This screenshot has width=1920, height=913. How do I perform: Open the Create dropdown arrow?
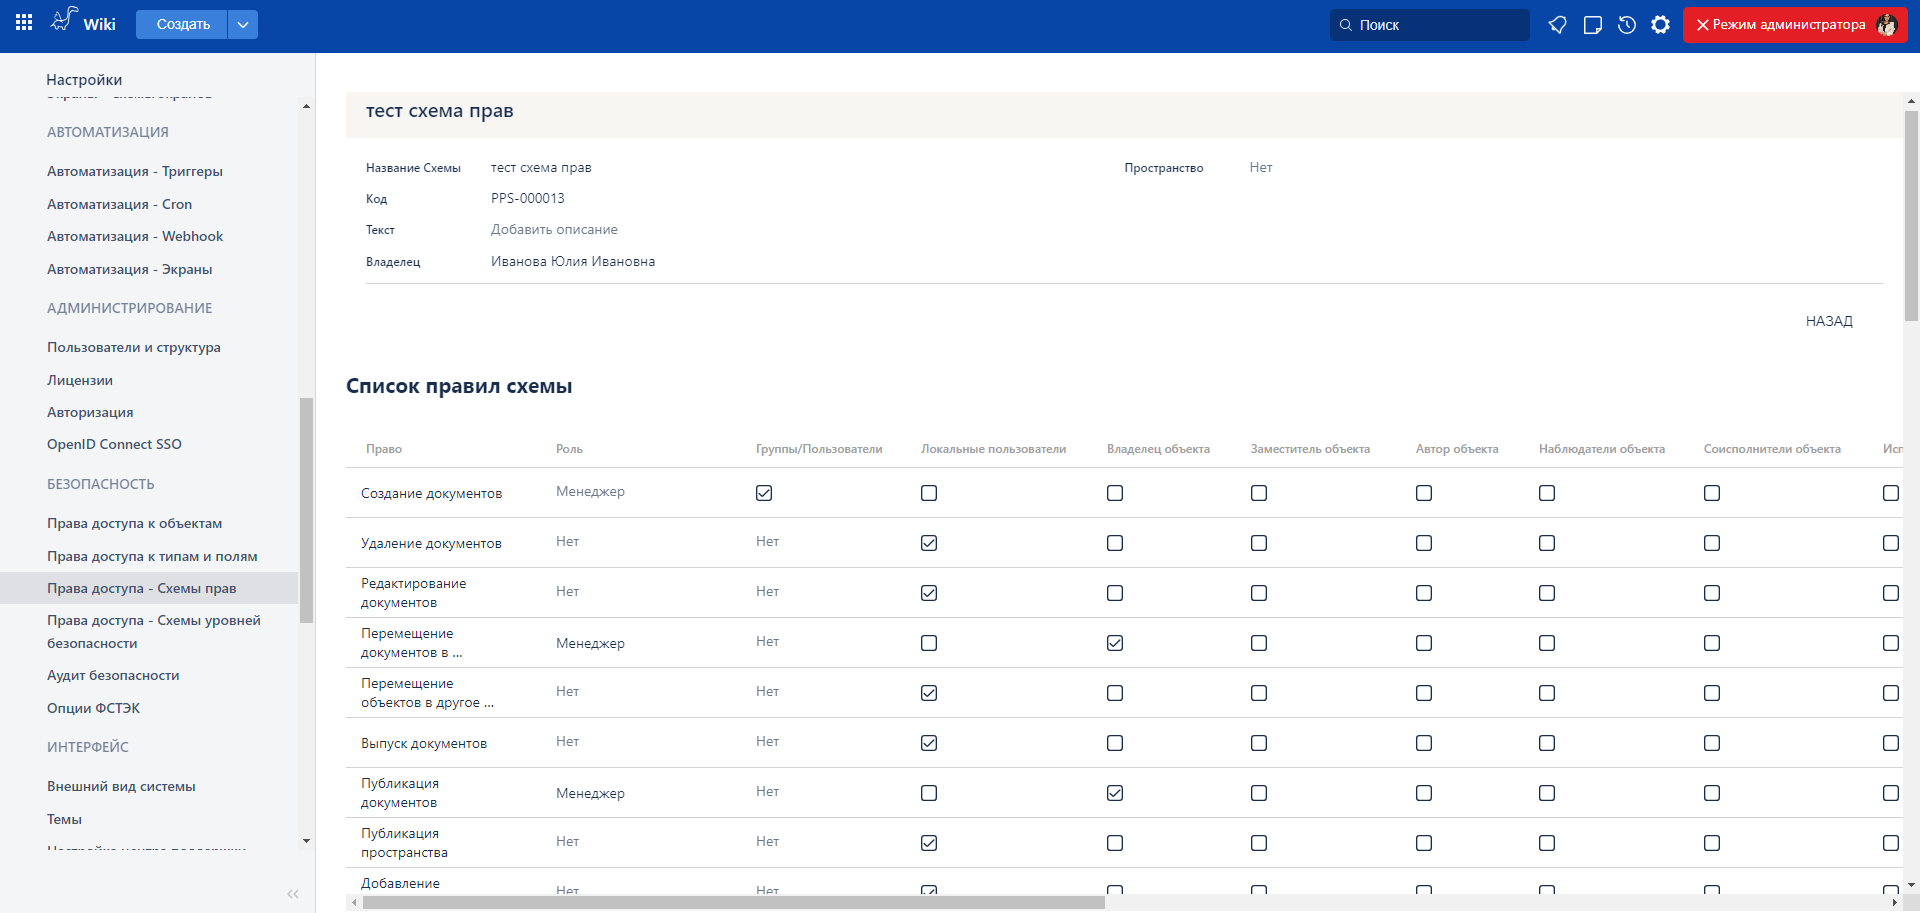[243, 24]
